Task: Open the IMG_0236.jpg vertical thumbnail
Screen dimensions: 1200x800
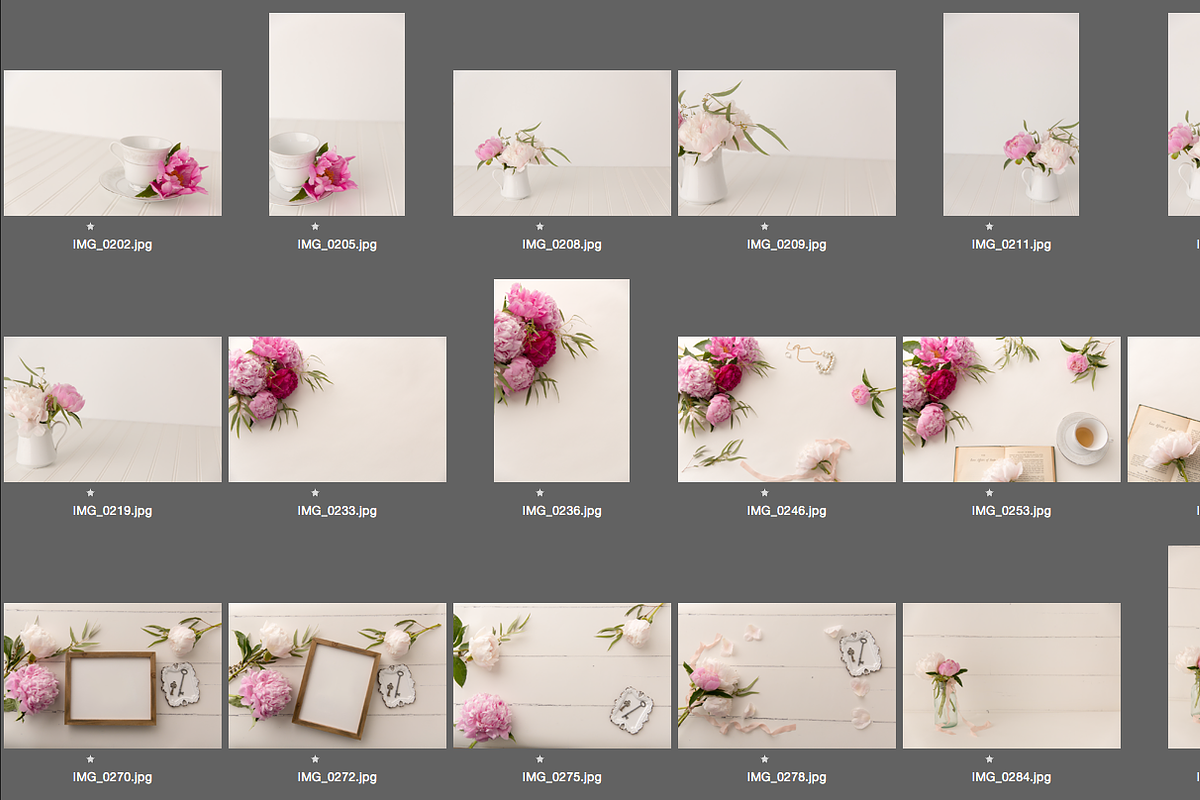Action: (562, 381)
